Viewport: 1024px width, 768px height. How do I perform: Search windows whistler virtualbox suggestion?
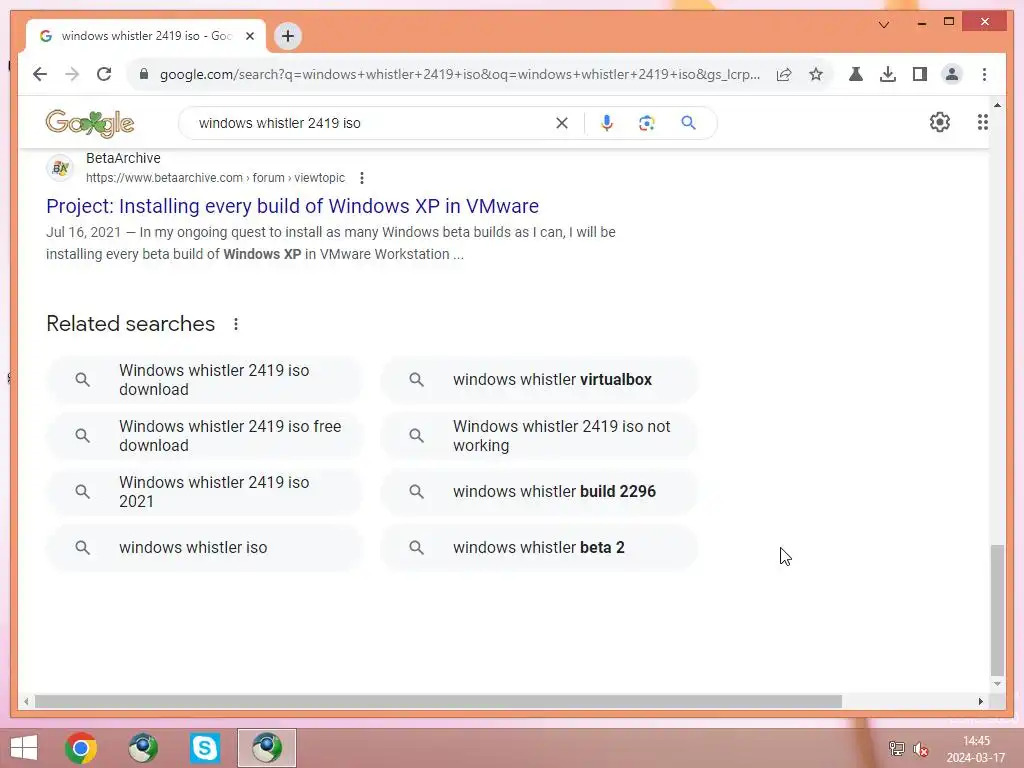point(539,379)
